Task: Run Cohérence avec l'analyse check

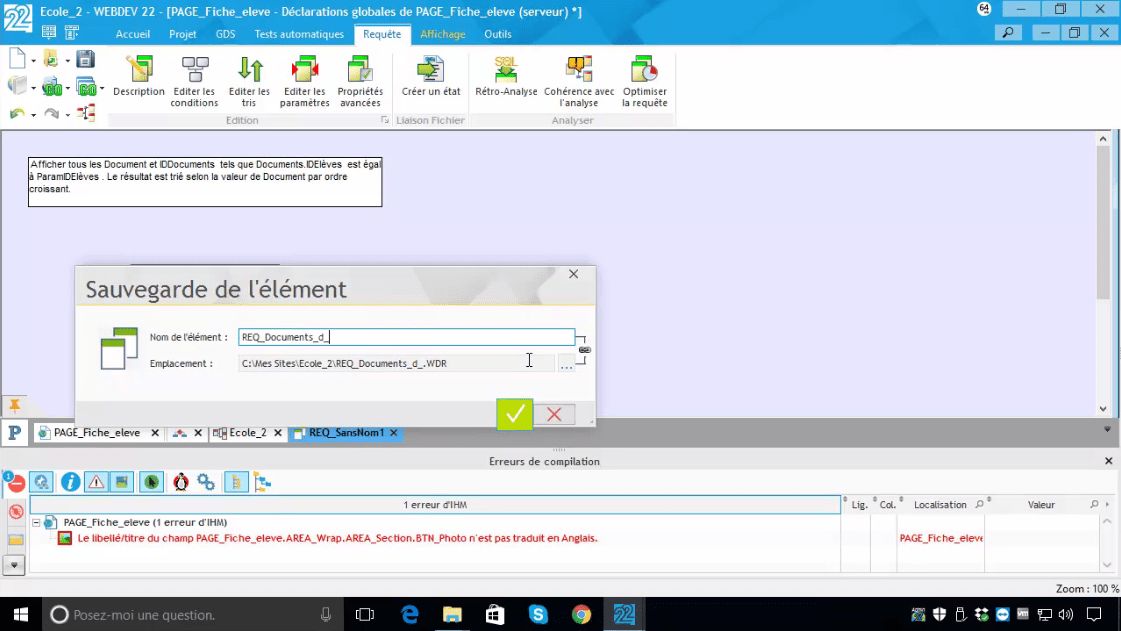Action: click(x=579, y=81)
